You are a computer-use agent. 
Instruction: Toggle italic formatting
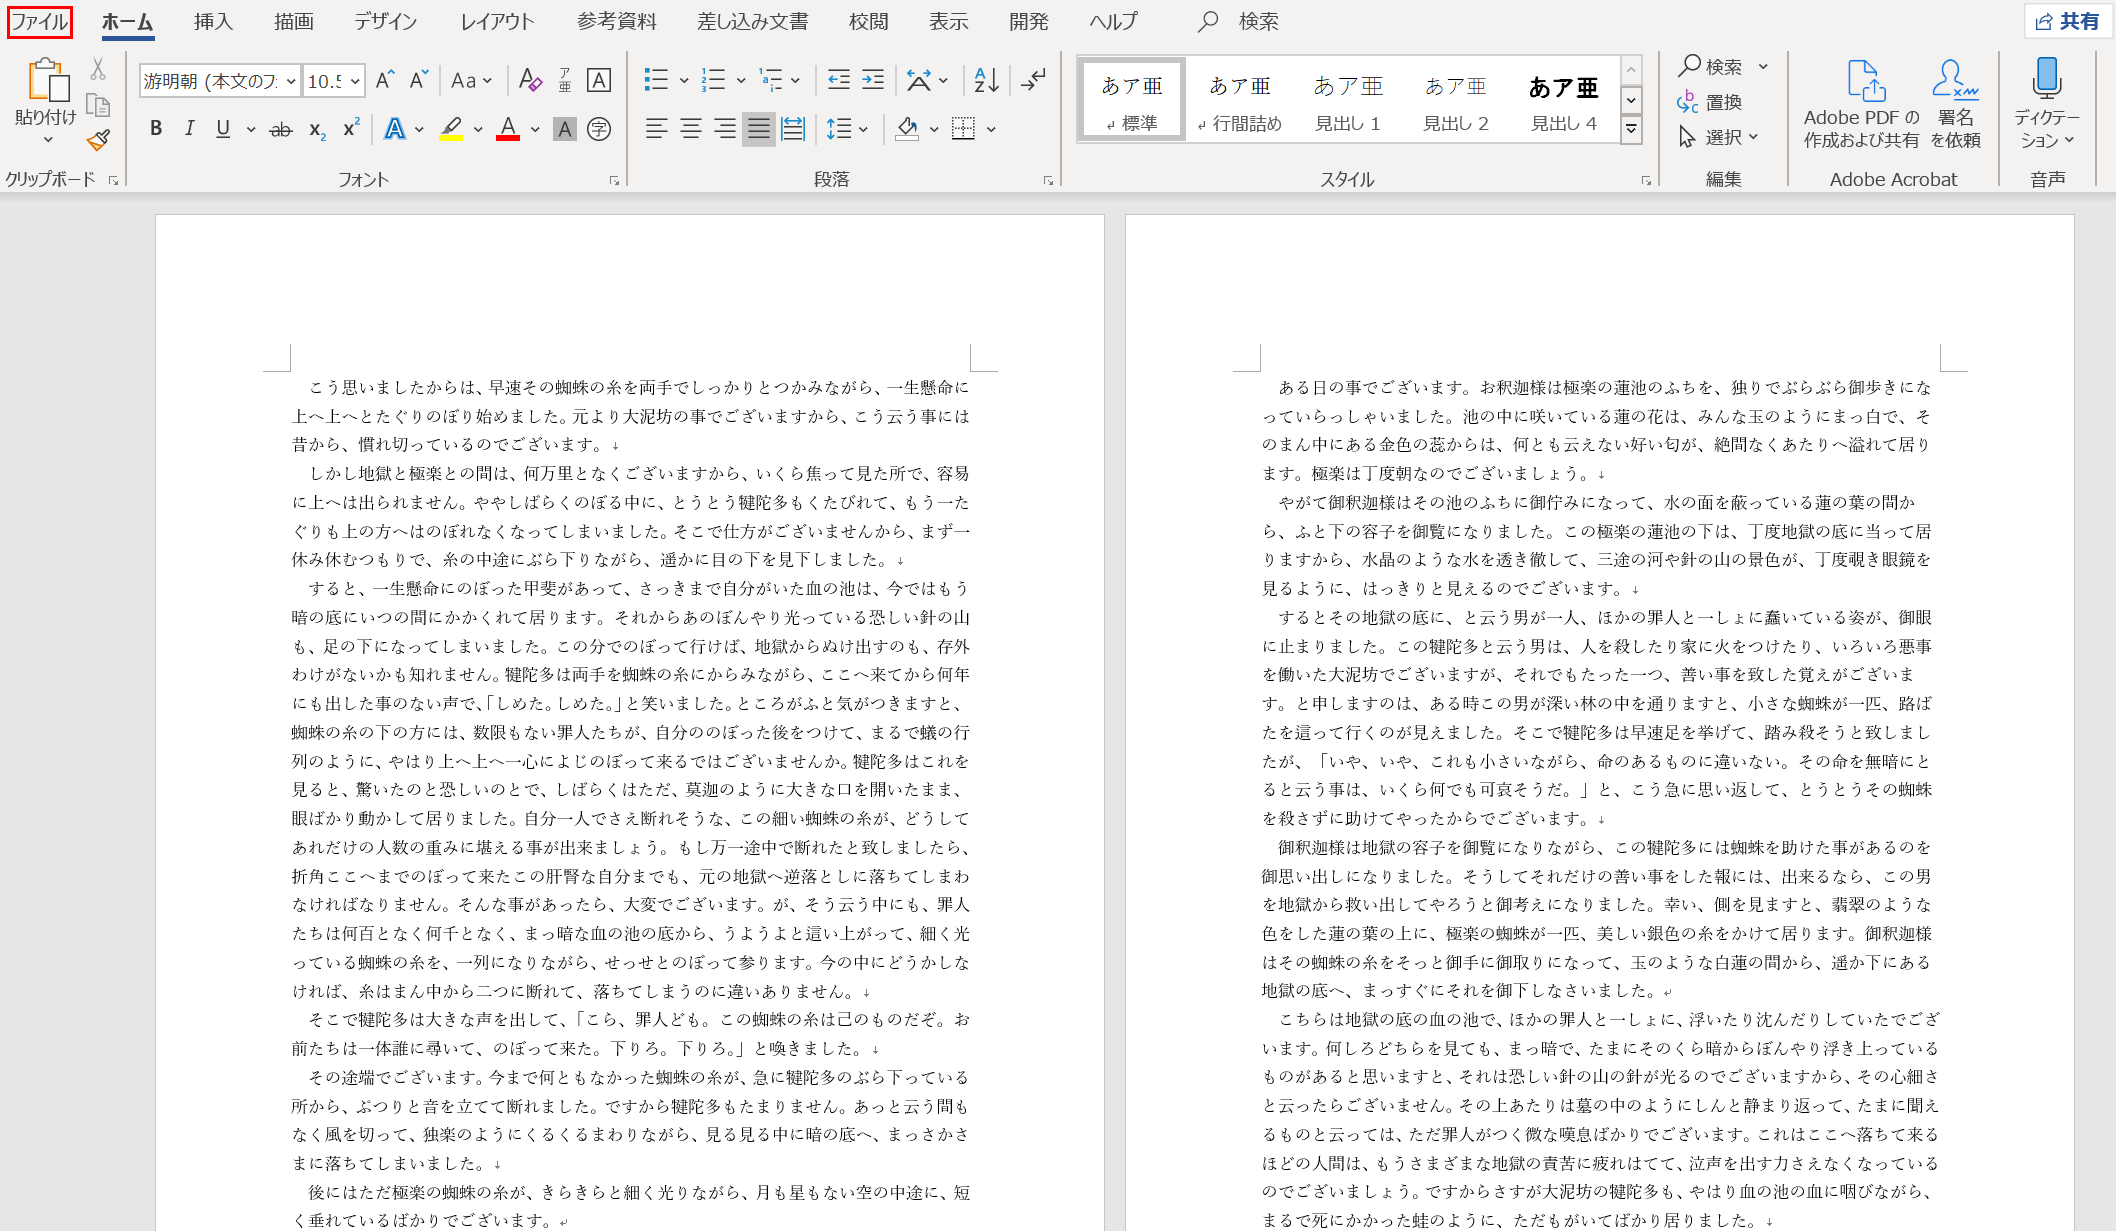coord(189,129)
